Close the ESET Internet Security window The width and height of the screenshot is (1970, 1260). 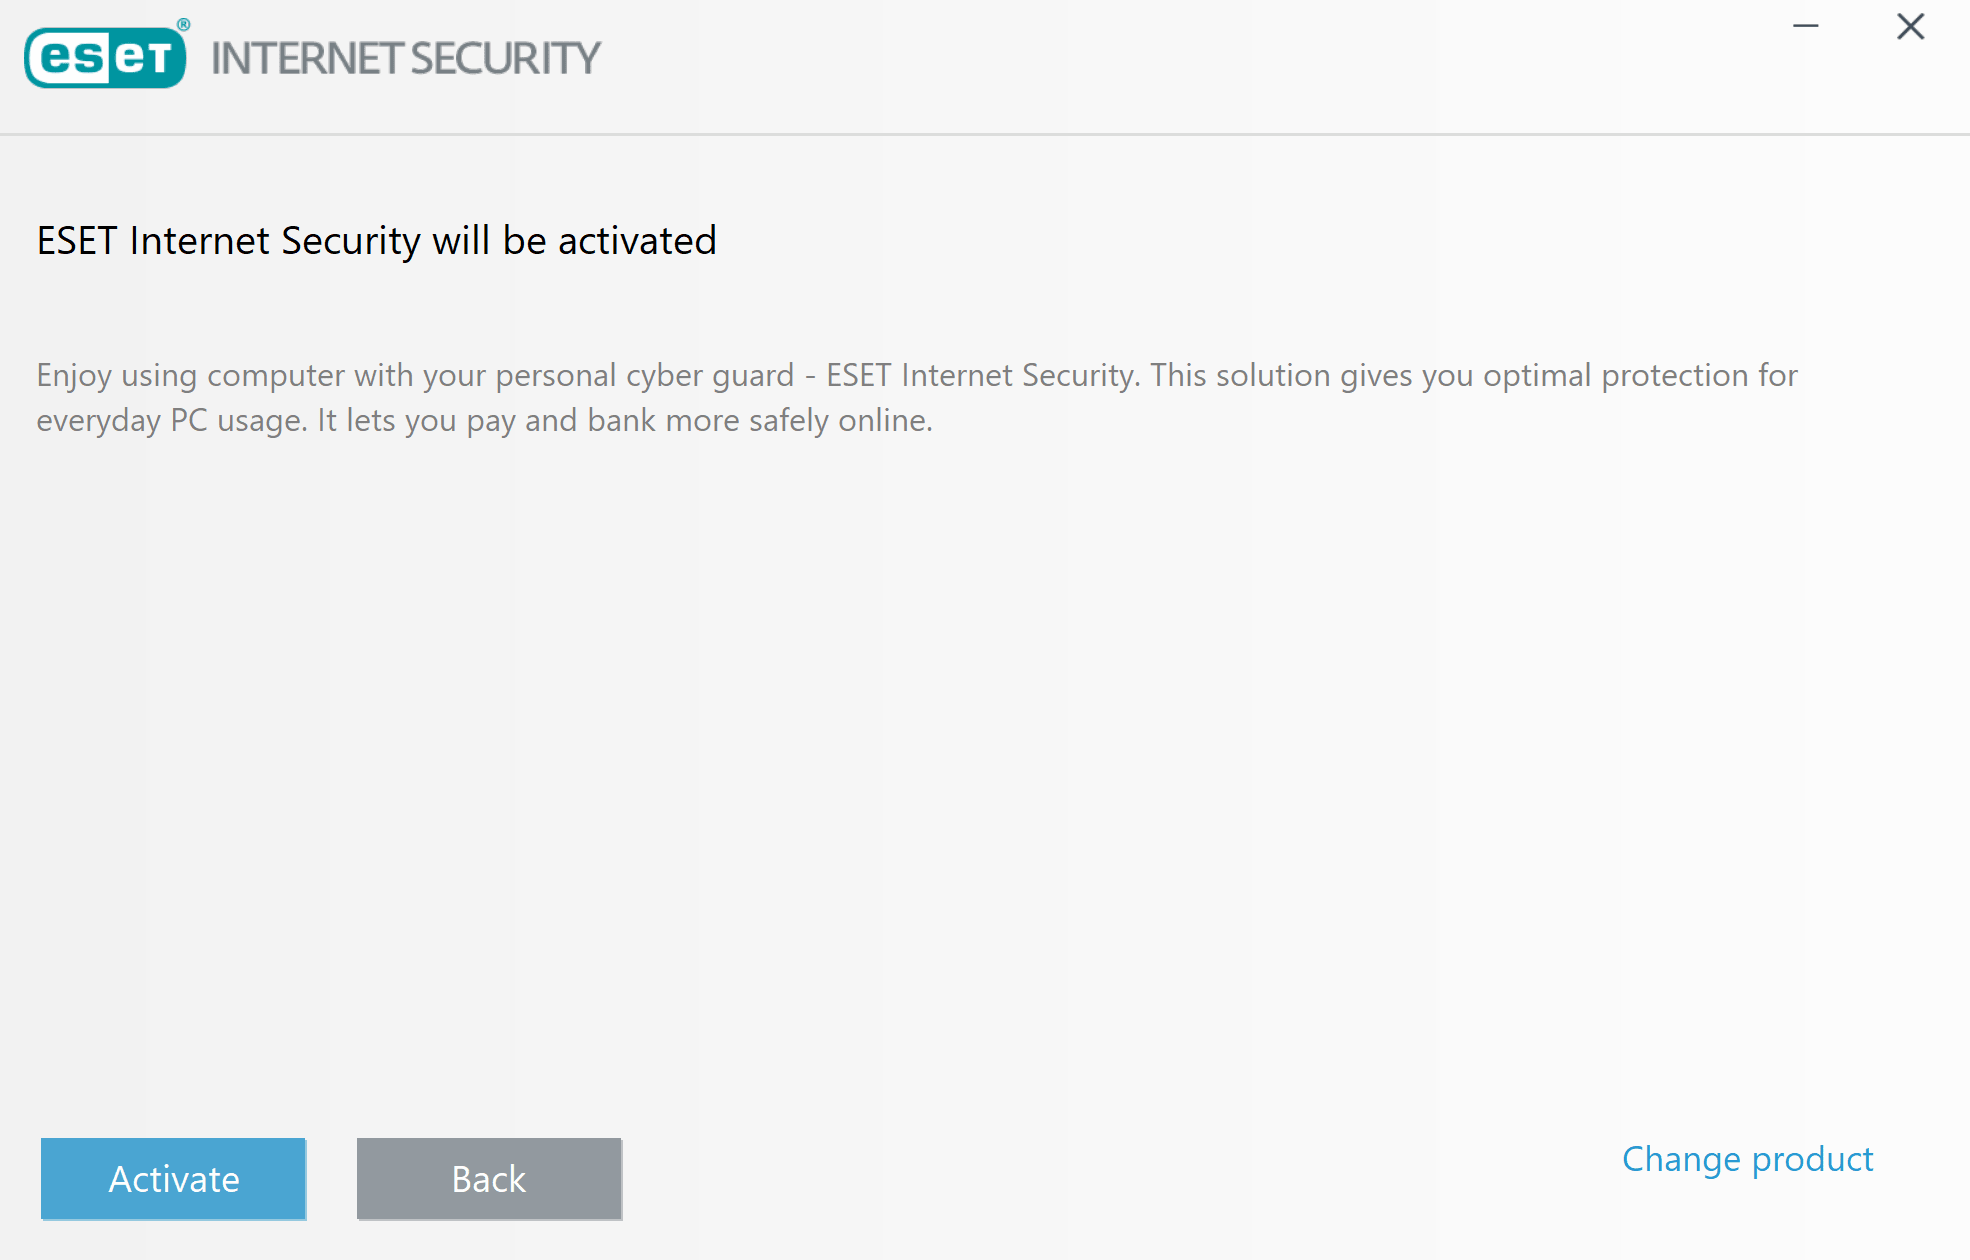coord(1911,27)
